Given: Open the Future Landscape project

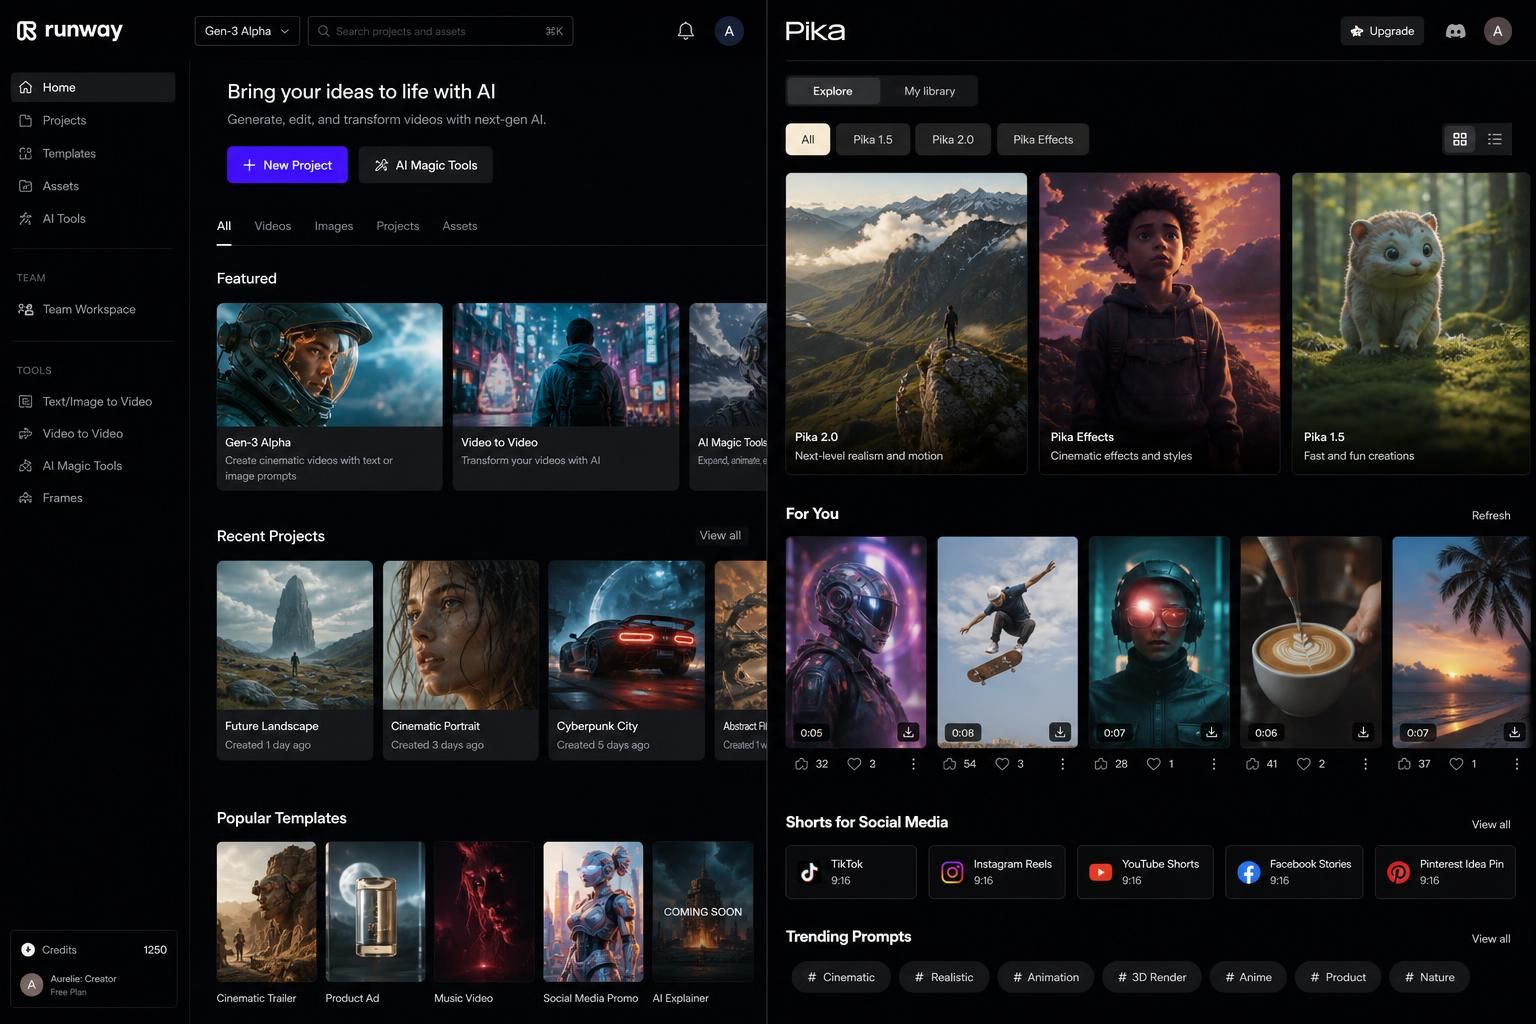Looking at the screenshot, I should (x=295, y=660).
